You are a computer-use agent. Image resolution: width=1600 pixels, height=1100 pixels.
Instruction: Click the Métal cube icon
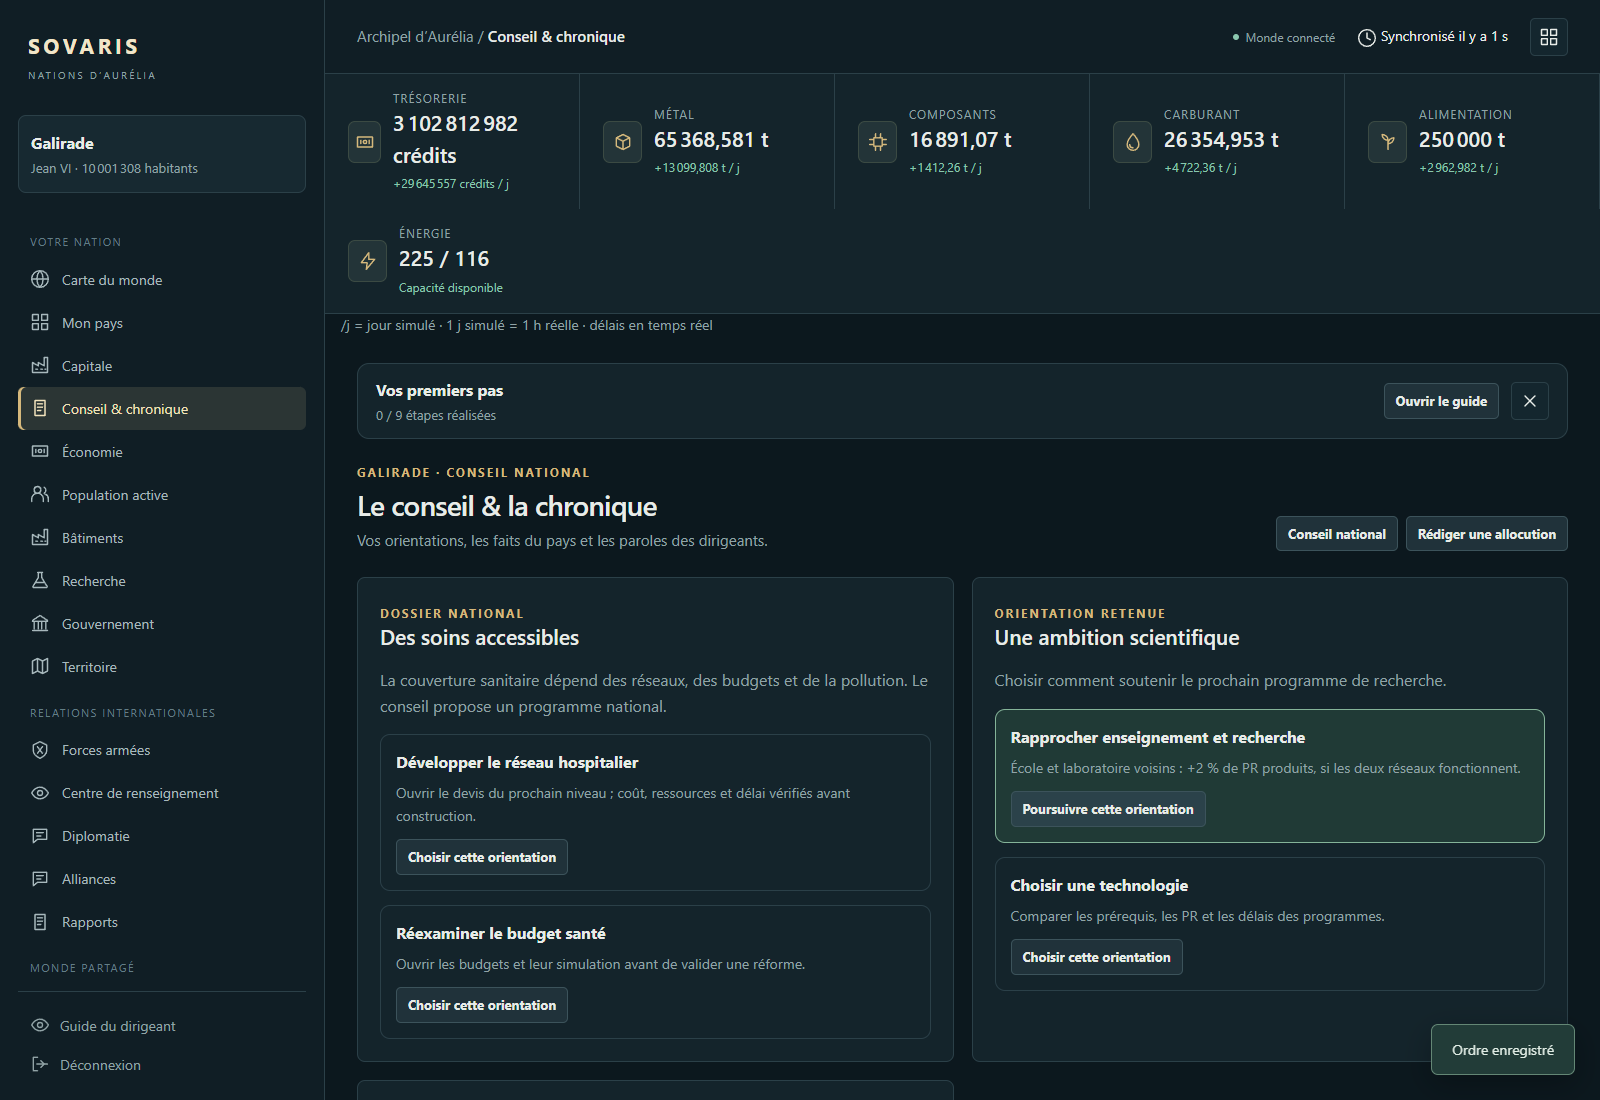(x=622, y=142)
